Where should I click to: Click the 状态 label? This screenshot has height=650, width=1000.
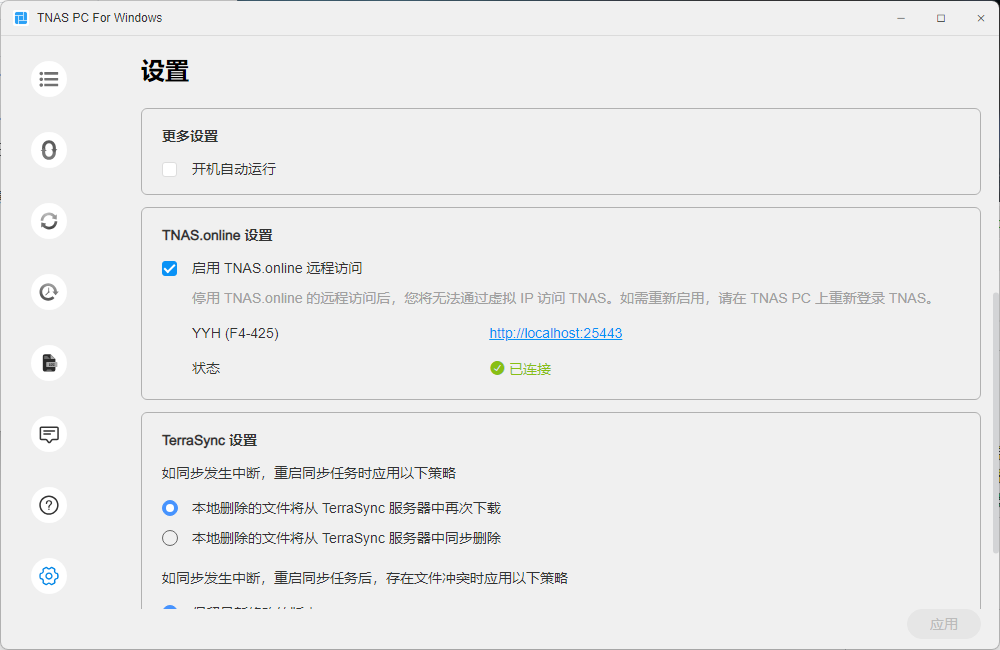(x=206, y=368)
